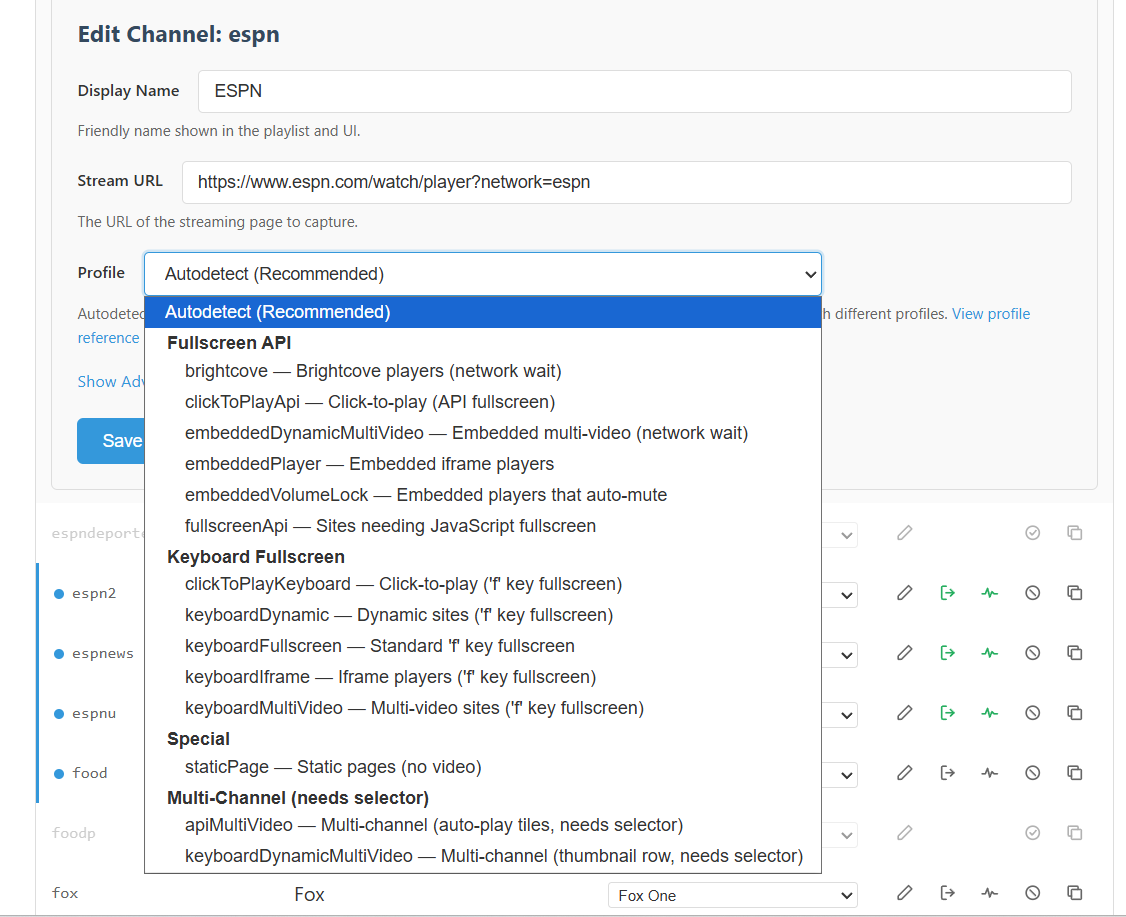Edit espnu channel pencil icon
This screenshot has width=1126, height=917.
click(x=905, y=712)
